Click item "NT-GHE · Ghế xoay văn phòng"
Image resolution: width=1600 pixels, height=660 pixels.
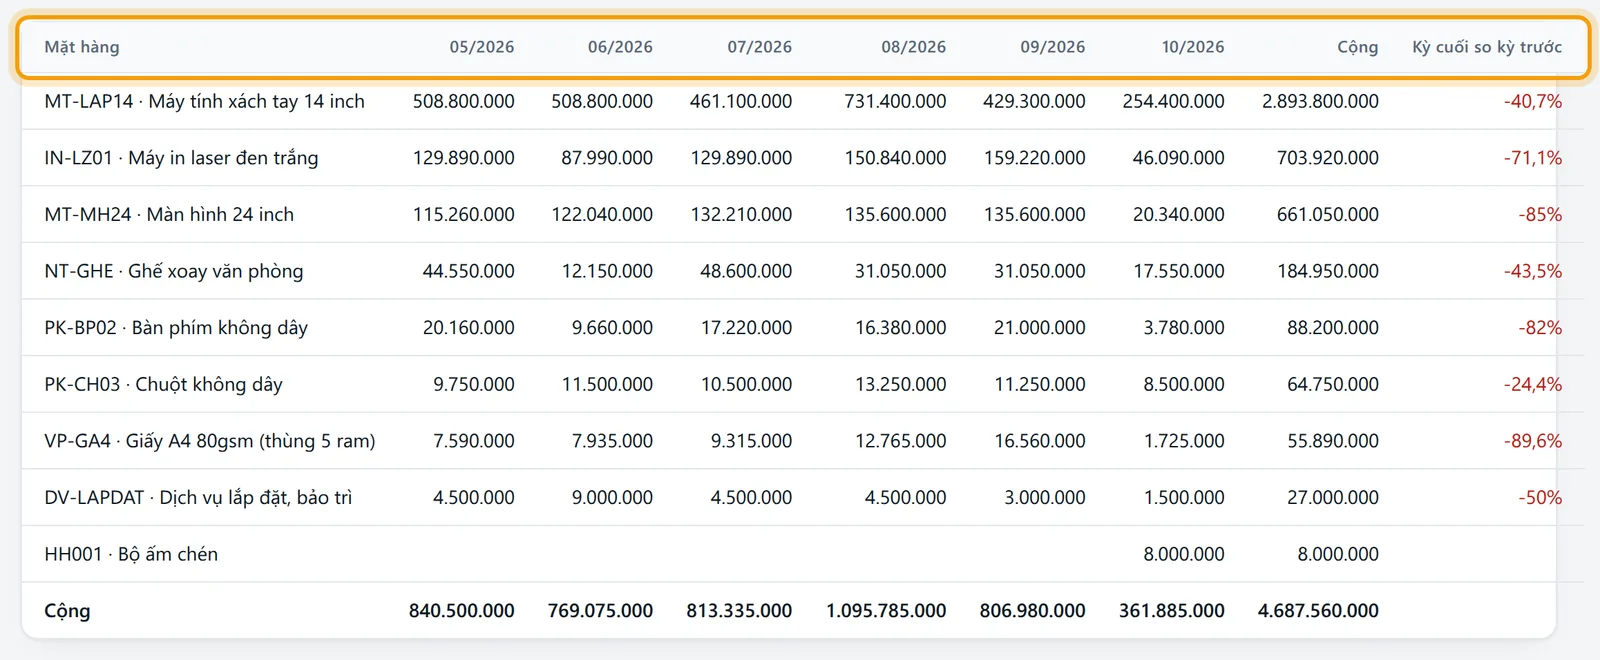pyautogui.click(x=174, y=271)
